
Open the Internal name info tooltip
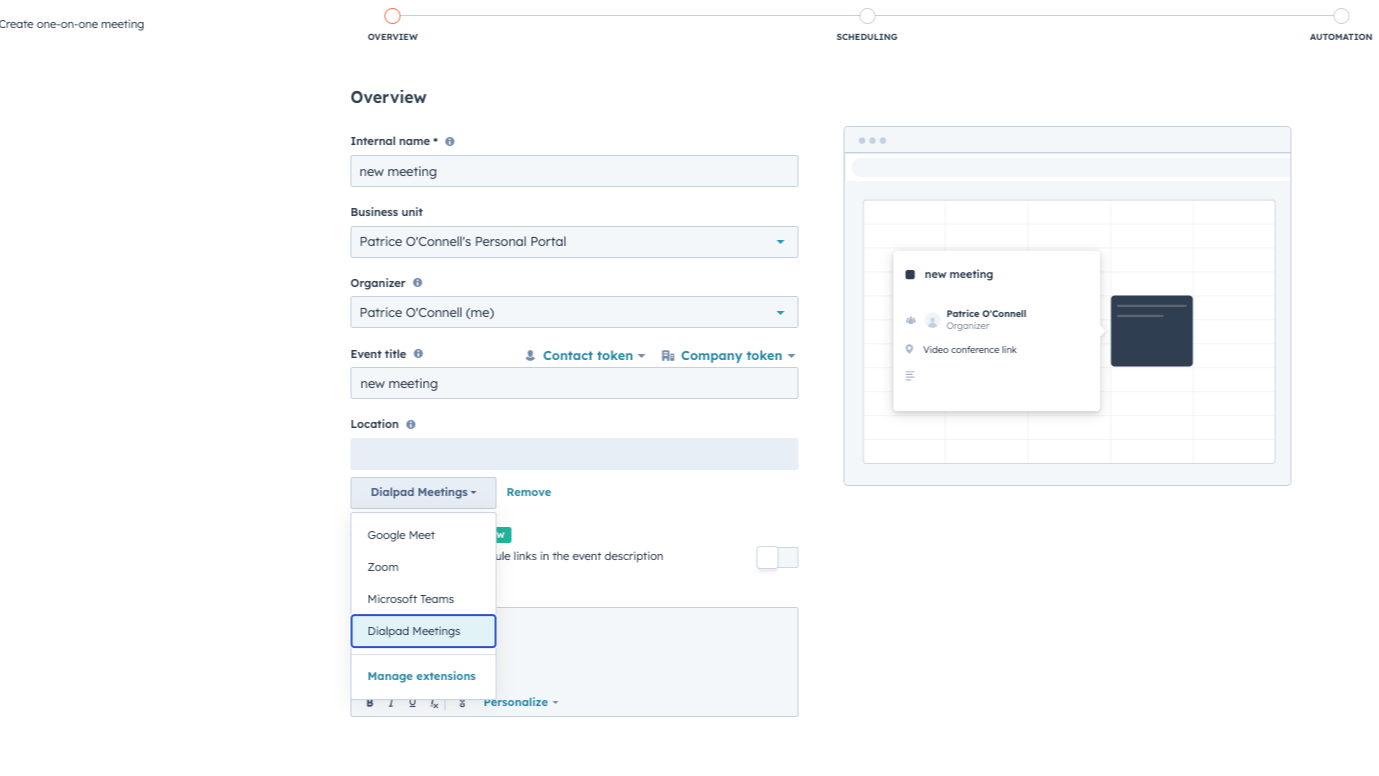(x=448, y=141)
